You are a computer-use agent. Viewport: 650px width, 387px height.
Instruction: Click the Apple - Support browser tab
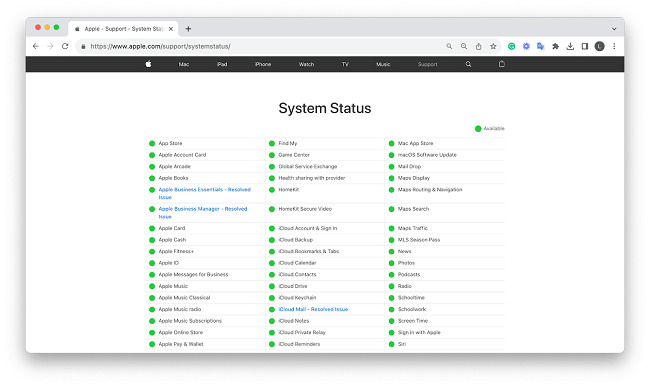[x=124, y=29]
